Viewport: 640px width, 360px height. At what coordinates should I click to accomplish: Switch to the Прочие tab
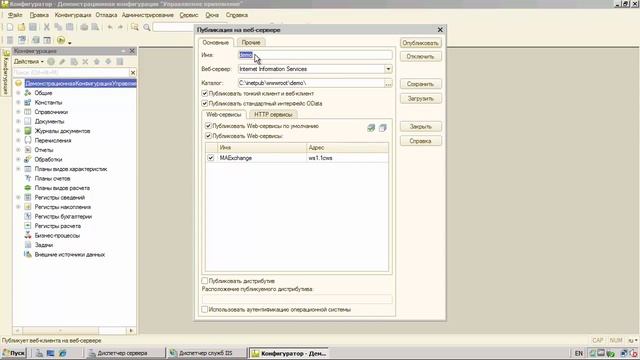click(251, 42)
